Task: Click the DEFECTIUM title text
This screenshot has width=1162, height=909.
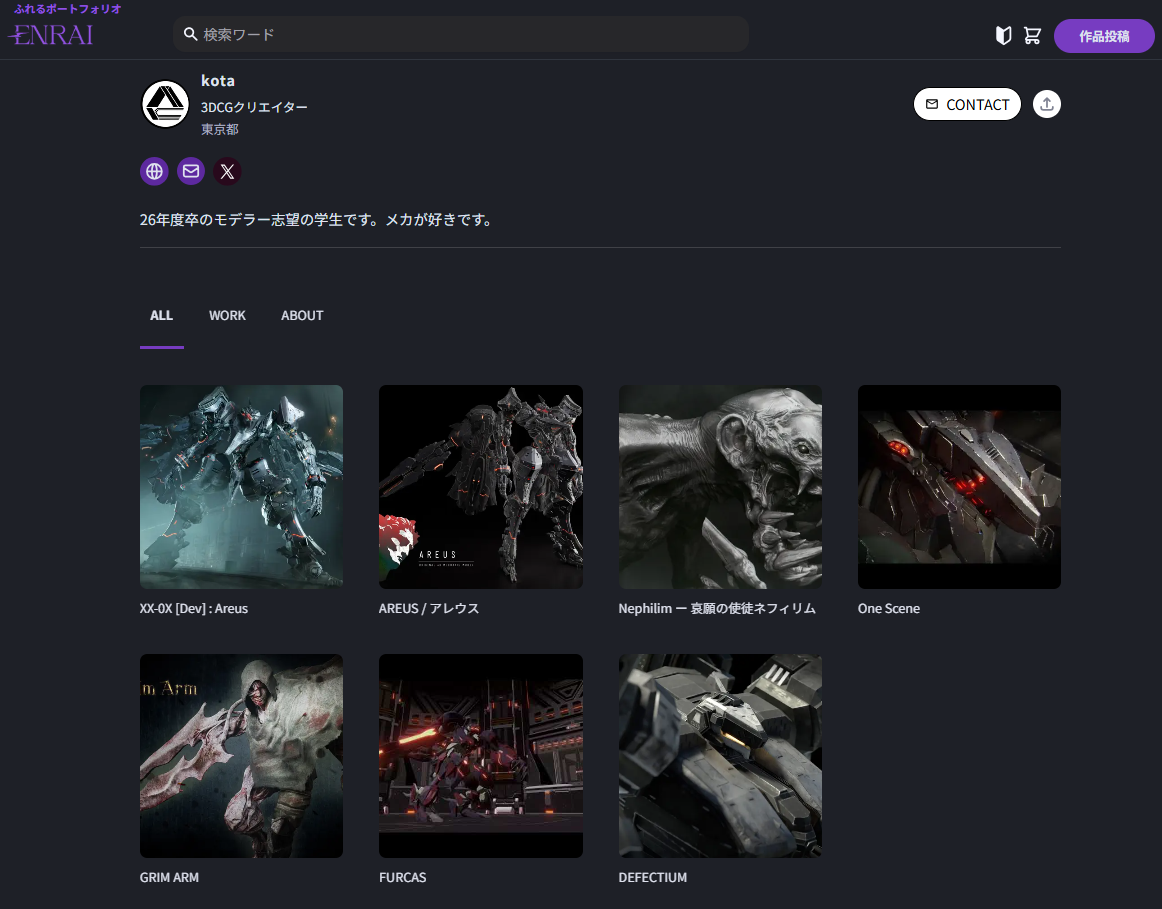Action: 652,877
